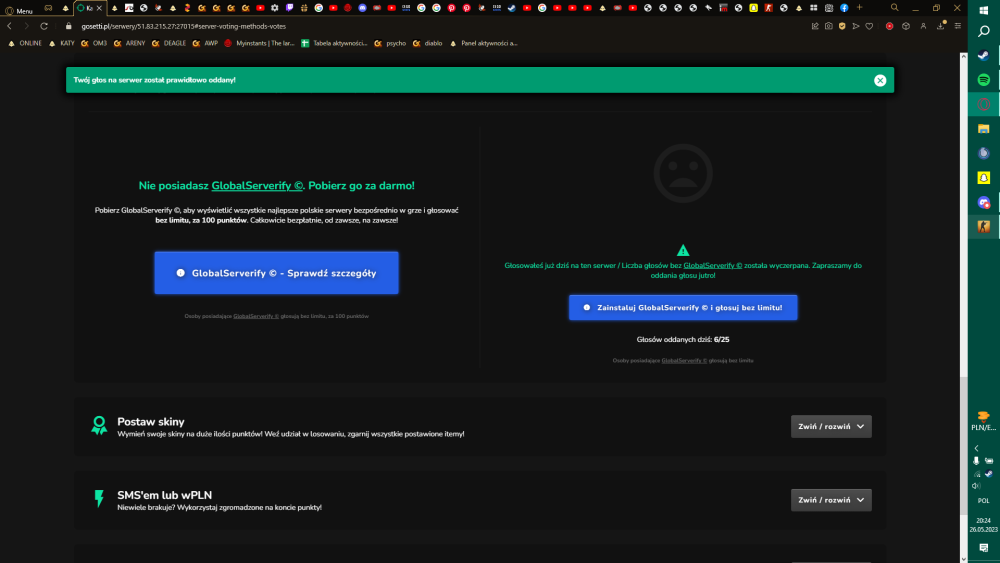Reload the gosetti.pl page
This screenshot has height=563, width=1000.
click(x=44, y=26)
